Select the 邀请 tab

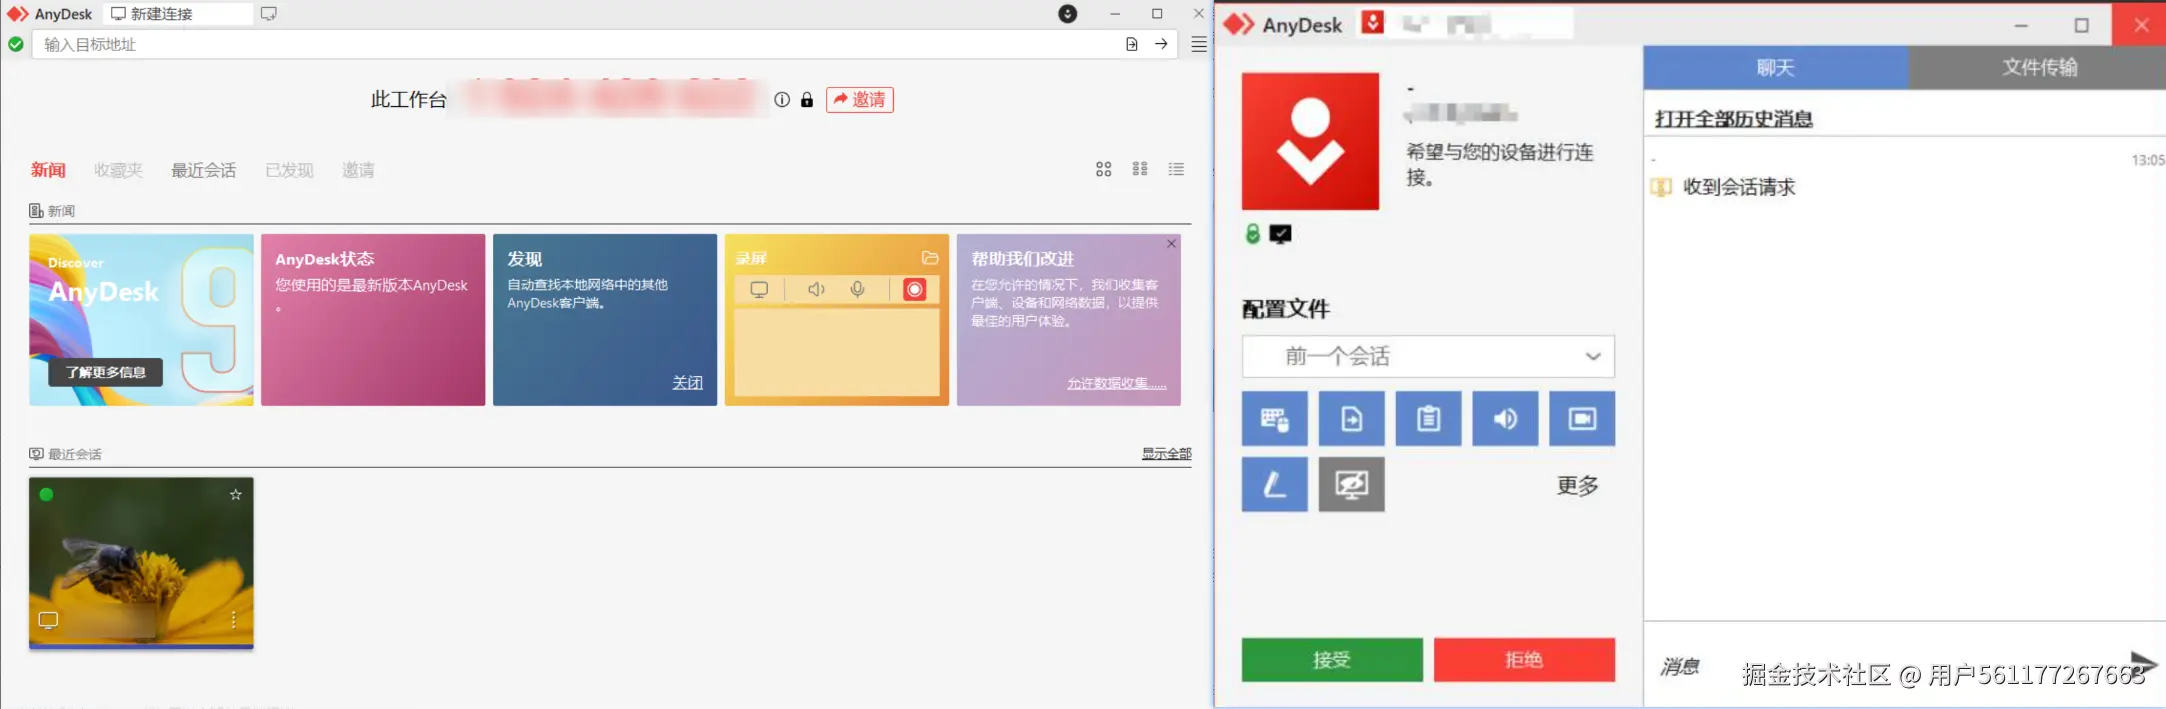[x=358, y=170]
